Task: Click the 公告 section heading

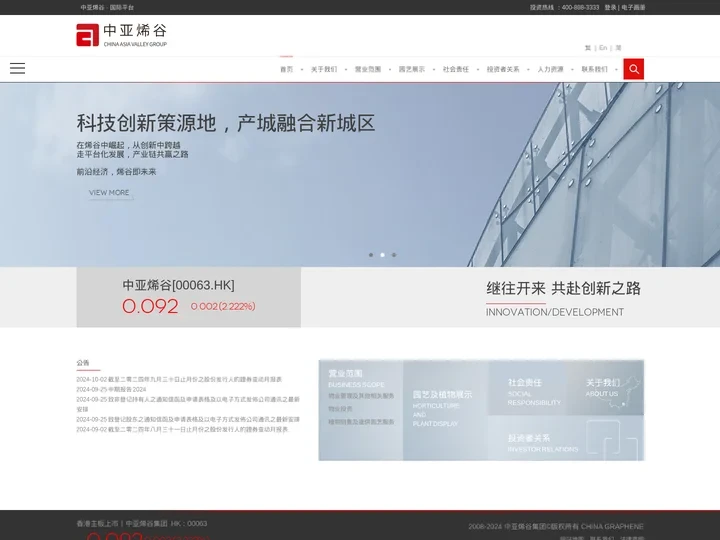Action: coord(83,363)
